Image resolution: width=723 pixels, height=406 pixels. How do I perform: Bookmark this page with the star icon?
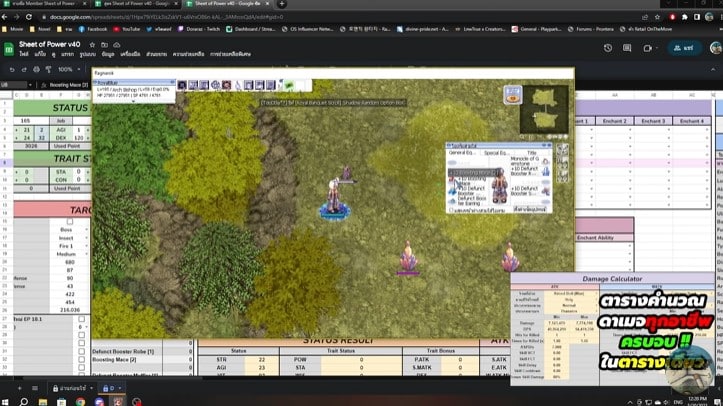pyautogui.click(x=657, y=17)
